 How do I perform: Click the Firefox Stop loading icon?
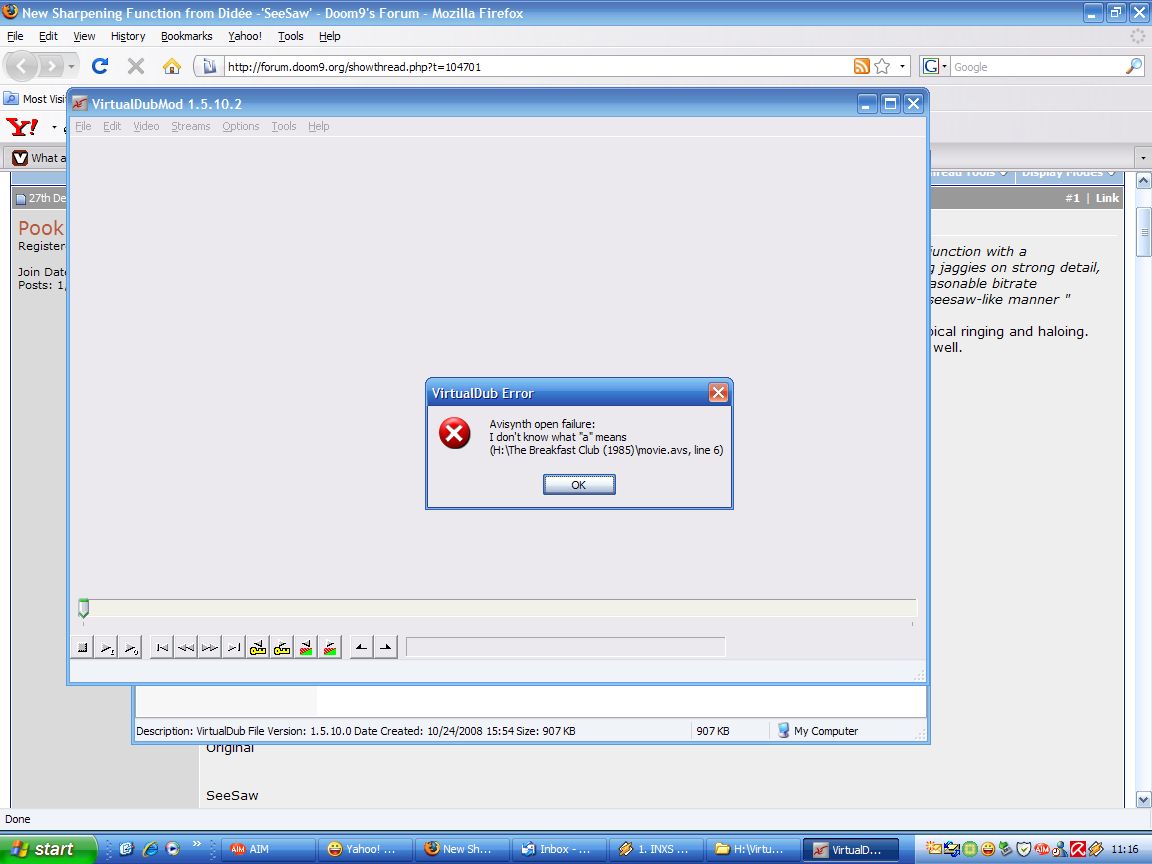coord(136,67)
